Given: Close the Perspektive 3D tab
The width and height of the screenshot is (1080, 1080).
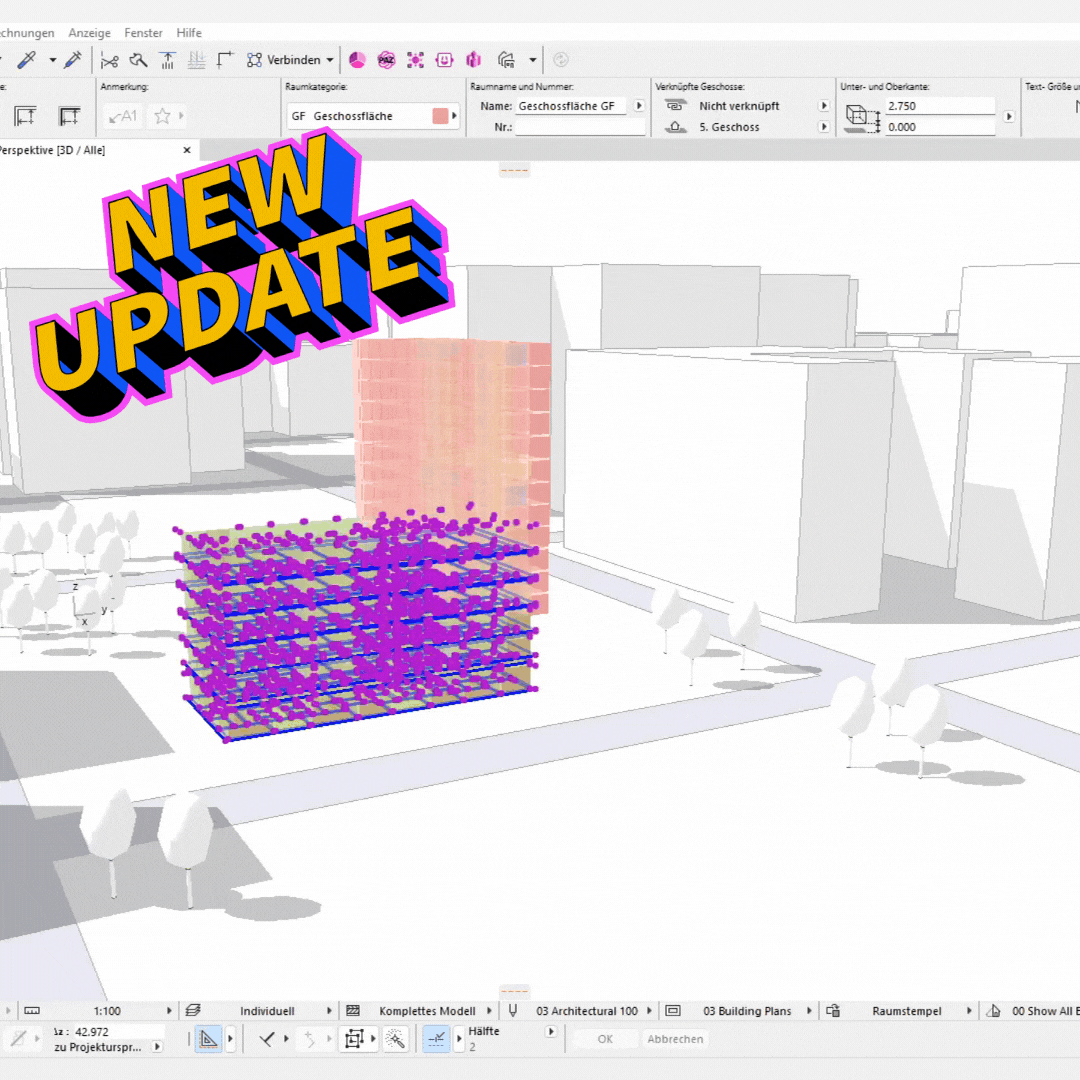Looking at the screenshot, I should [x=187, y=150].
